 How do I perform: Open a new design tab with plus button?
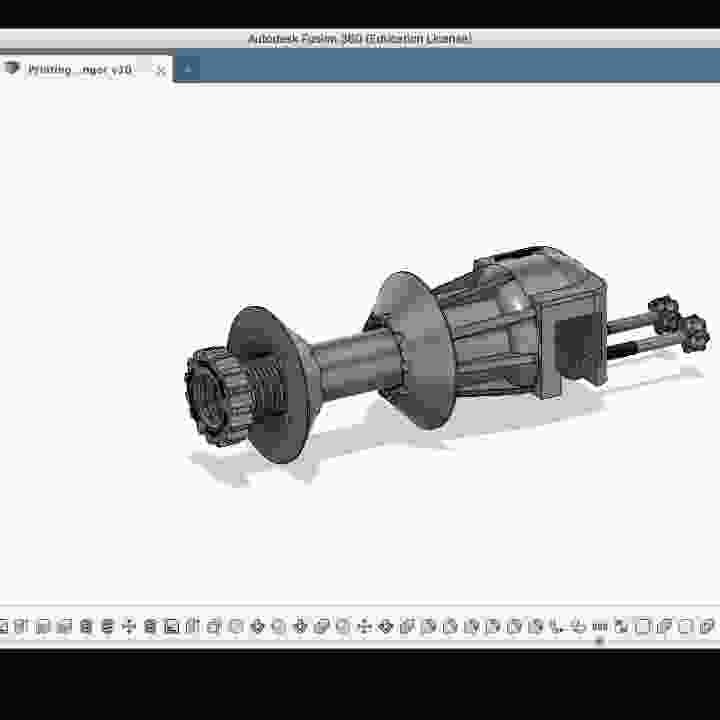188,69
